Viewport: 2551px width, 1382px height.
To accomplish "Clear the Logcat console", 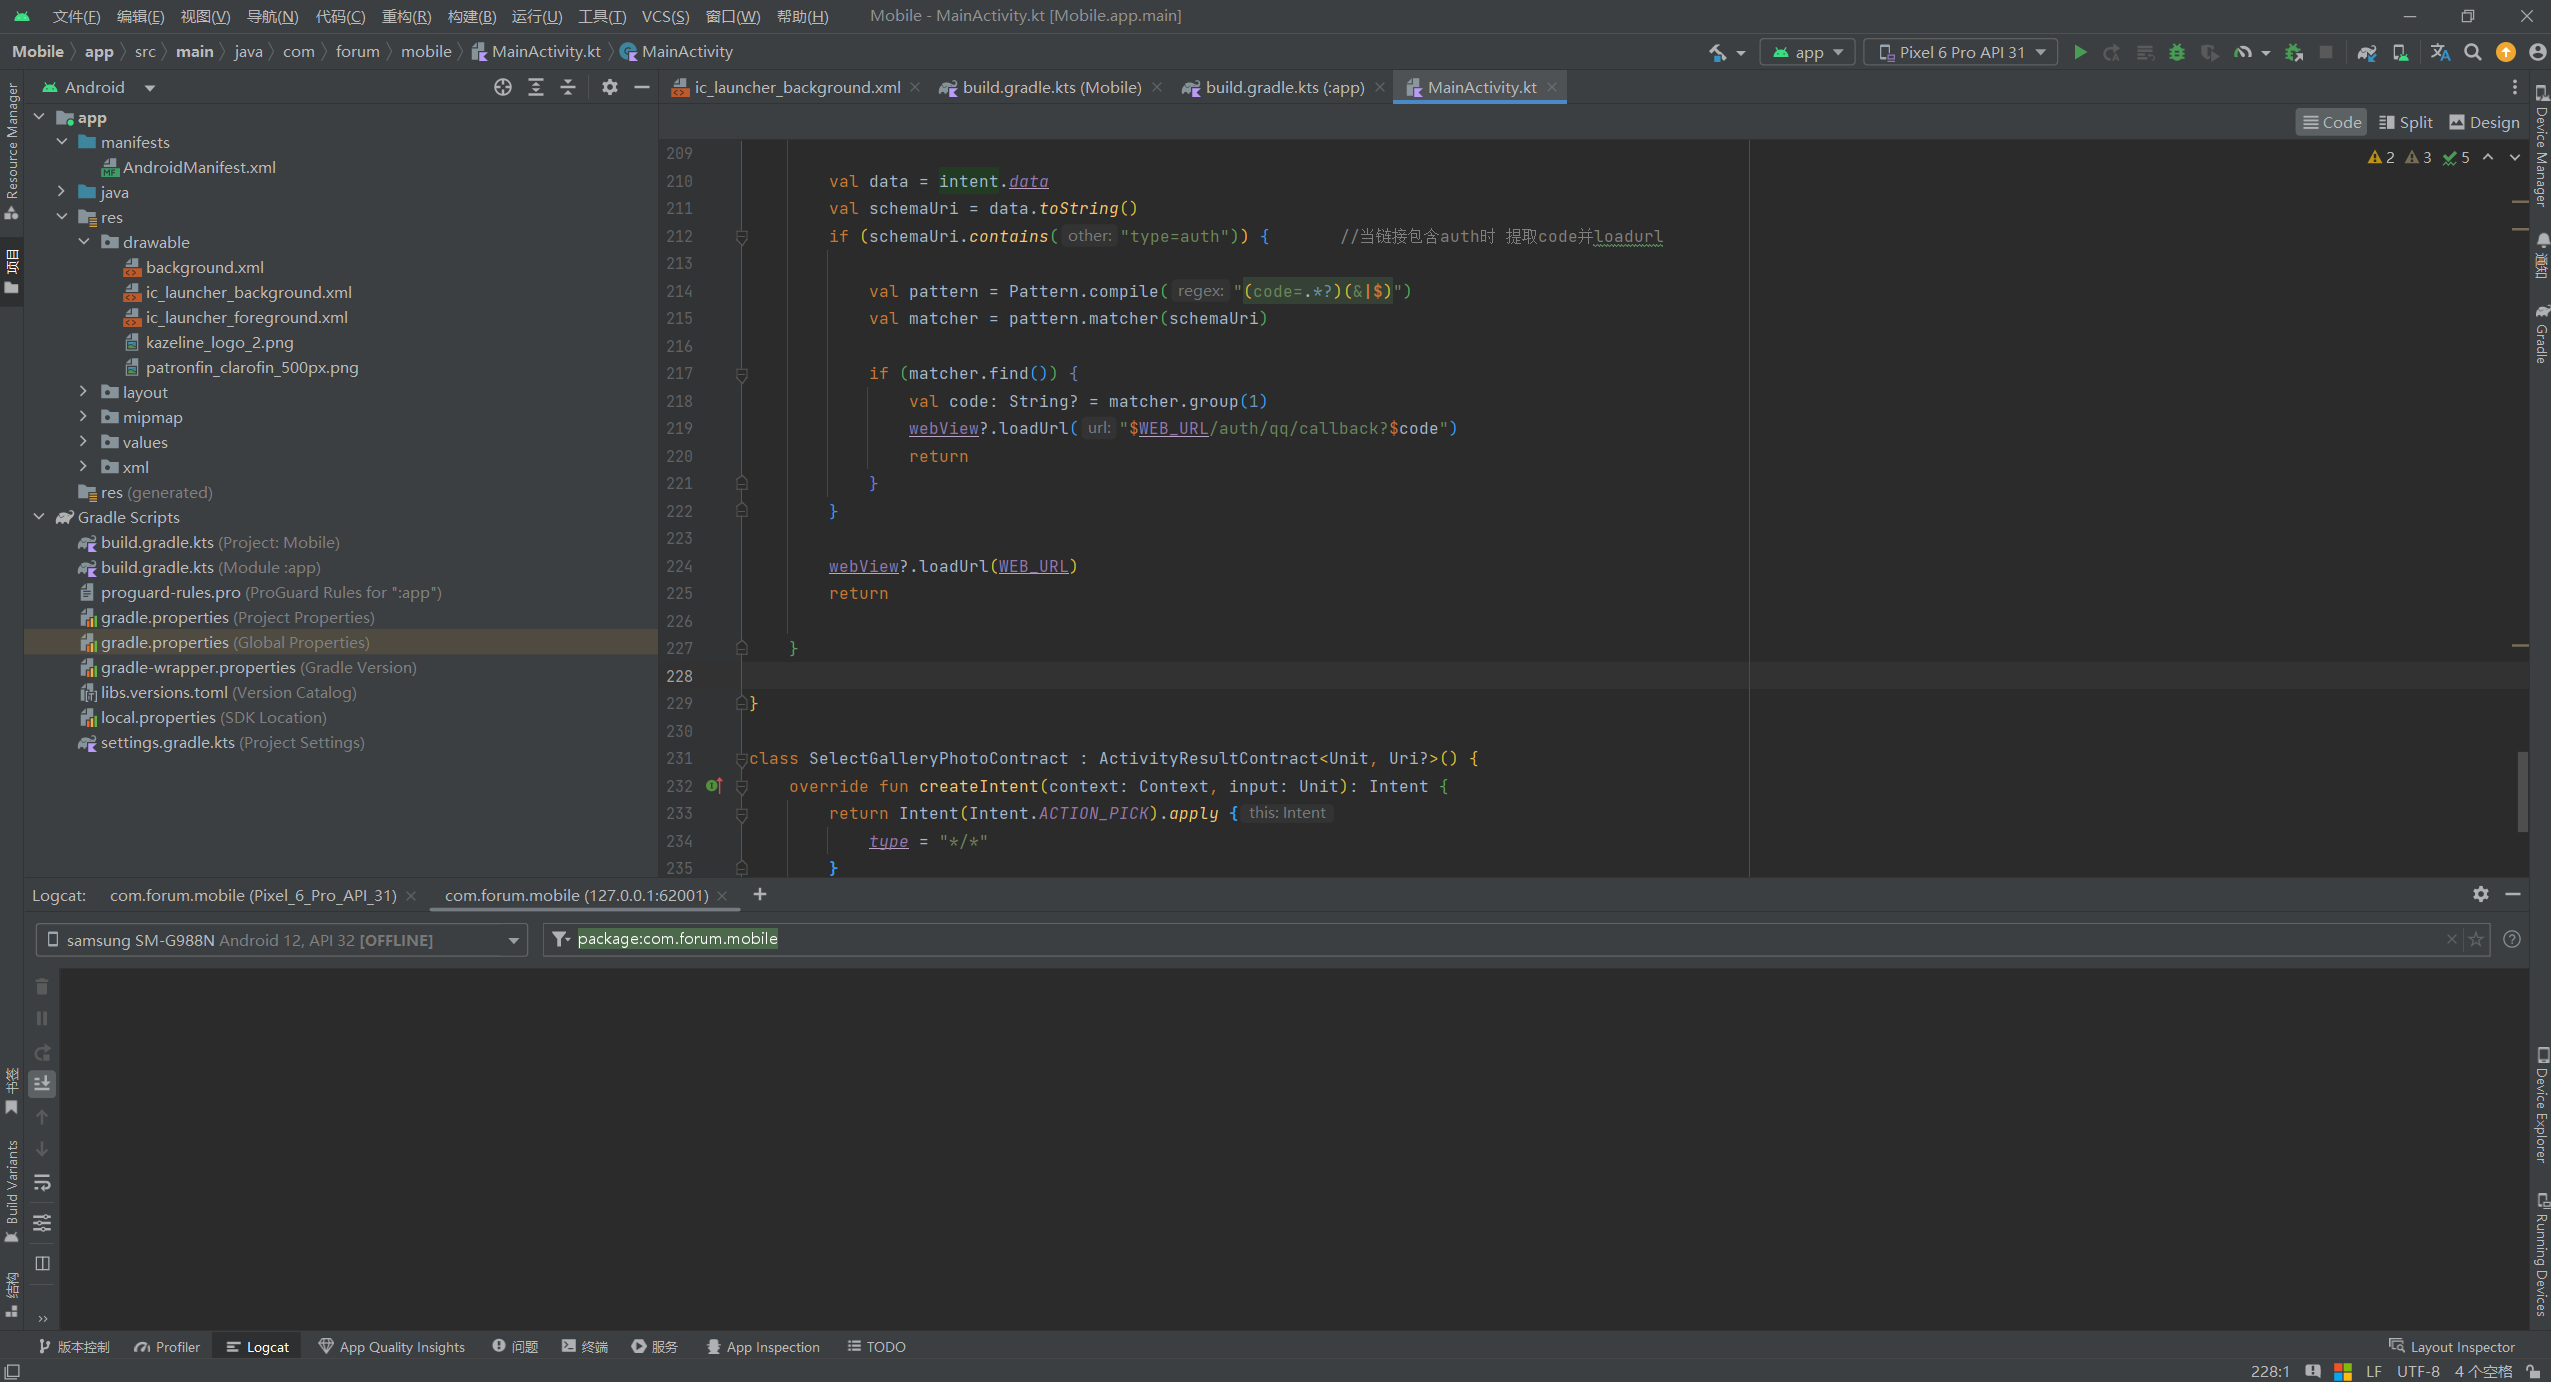I will [42, 987].
